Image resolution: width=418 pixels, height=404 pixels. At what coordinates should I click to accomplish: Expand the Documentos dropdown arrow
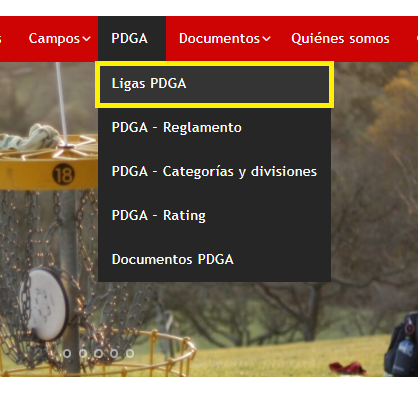pos(266,39)
